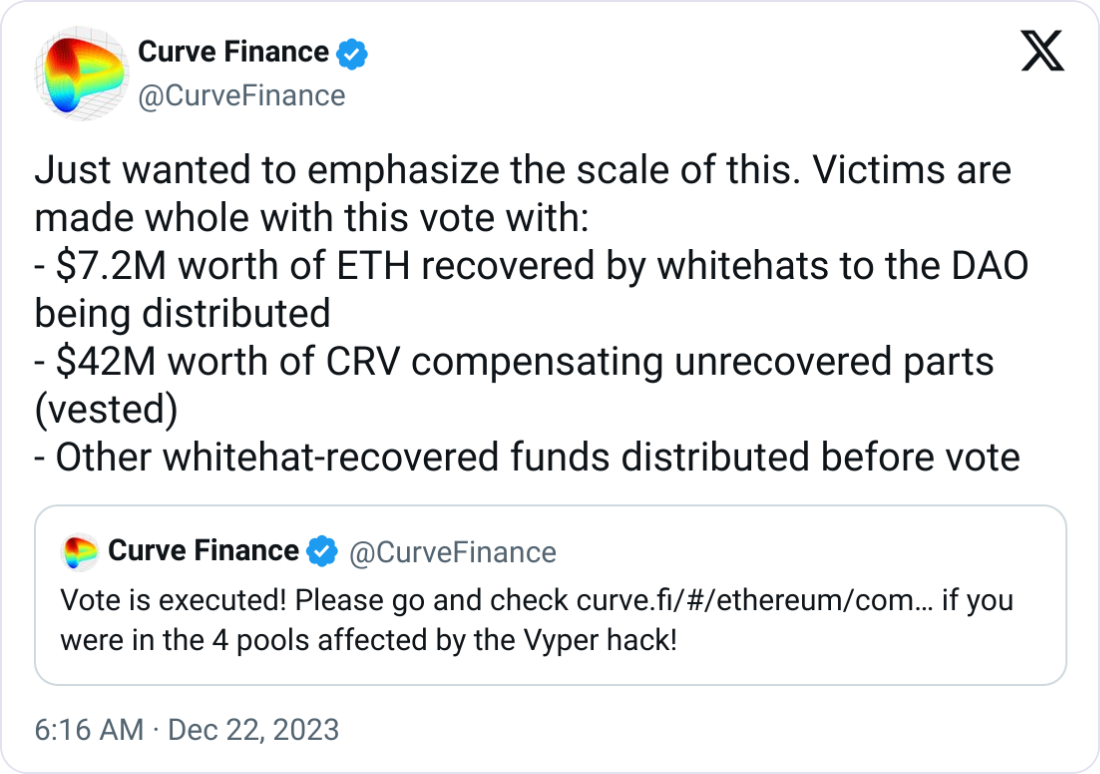Open the quoted tweet about Vyper hack
Viewport: 1100px width, 774px height.
click(x=551, y=594)
